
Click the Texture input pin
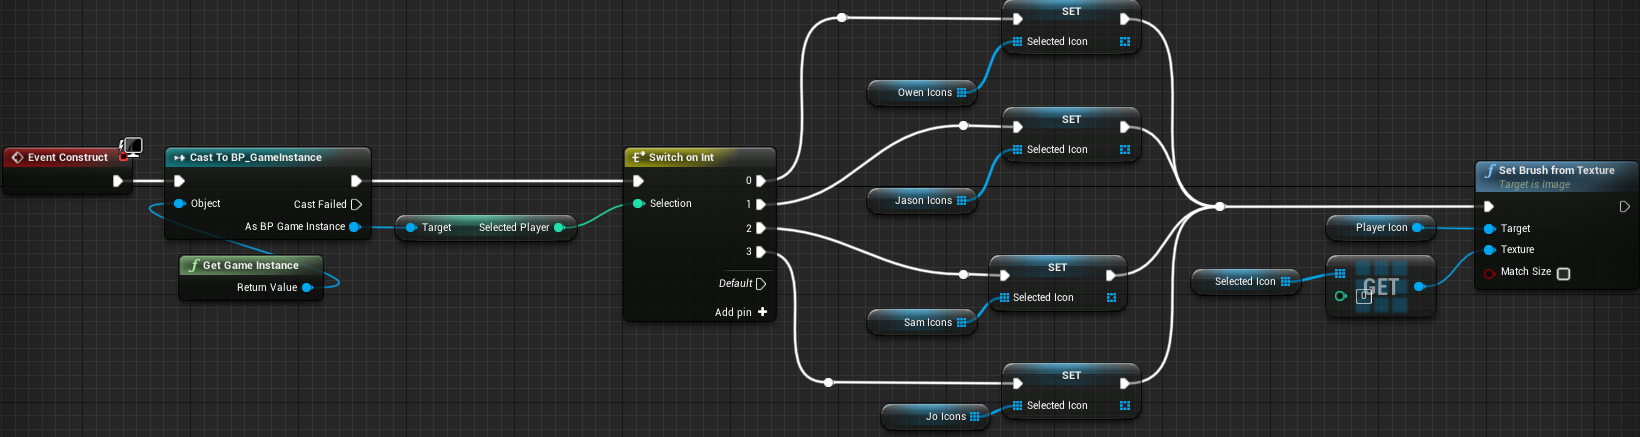(1489, 249)
